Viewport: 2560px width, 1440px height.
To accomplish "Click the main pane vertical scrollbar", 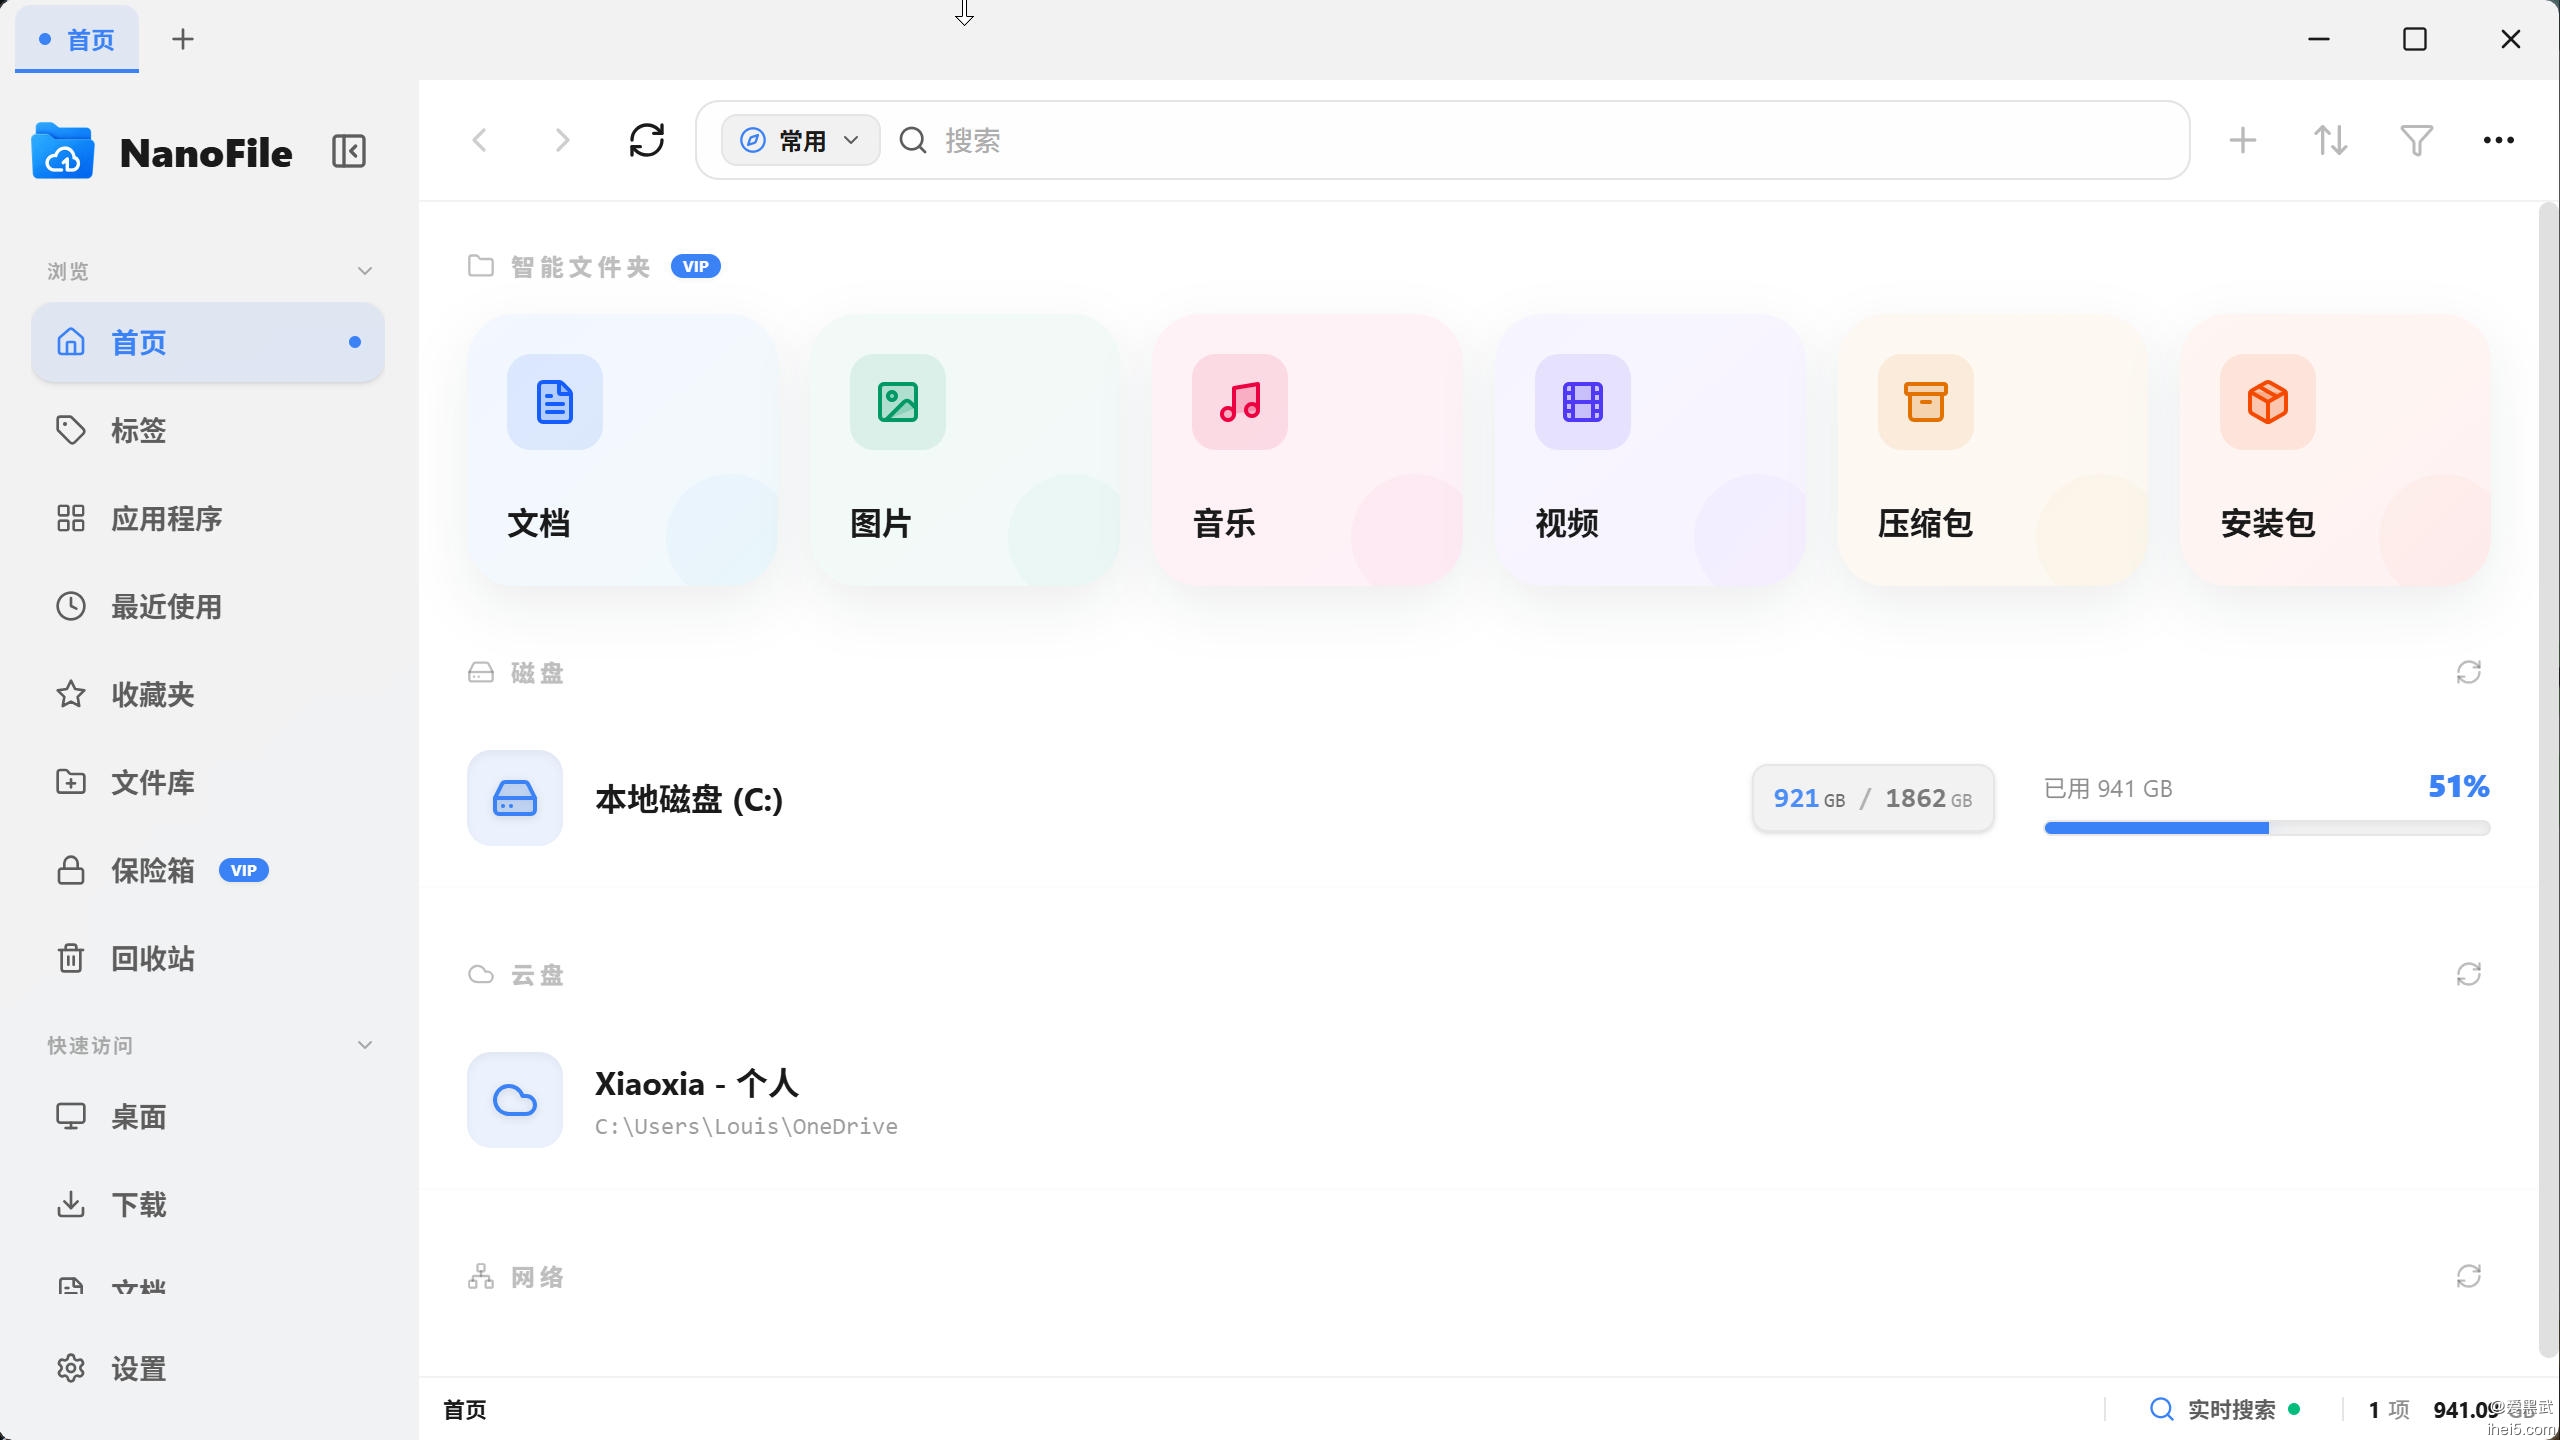I will pyautogui.click(x=2549, y=780).
